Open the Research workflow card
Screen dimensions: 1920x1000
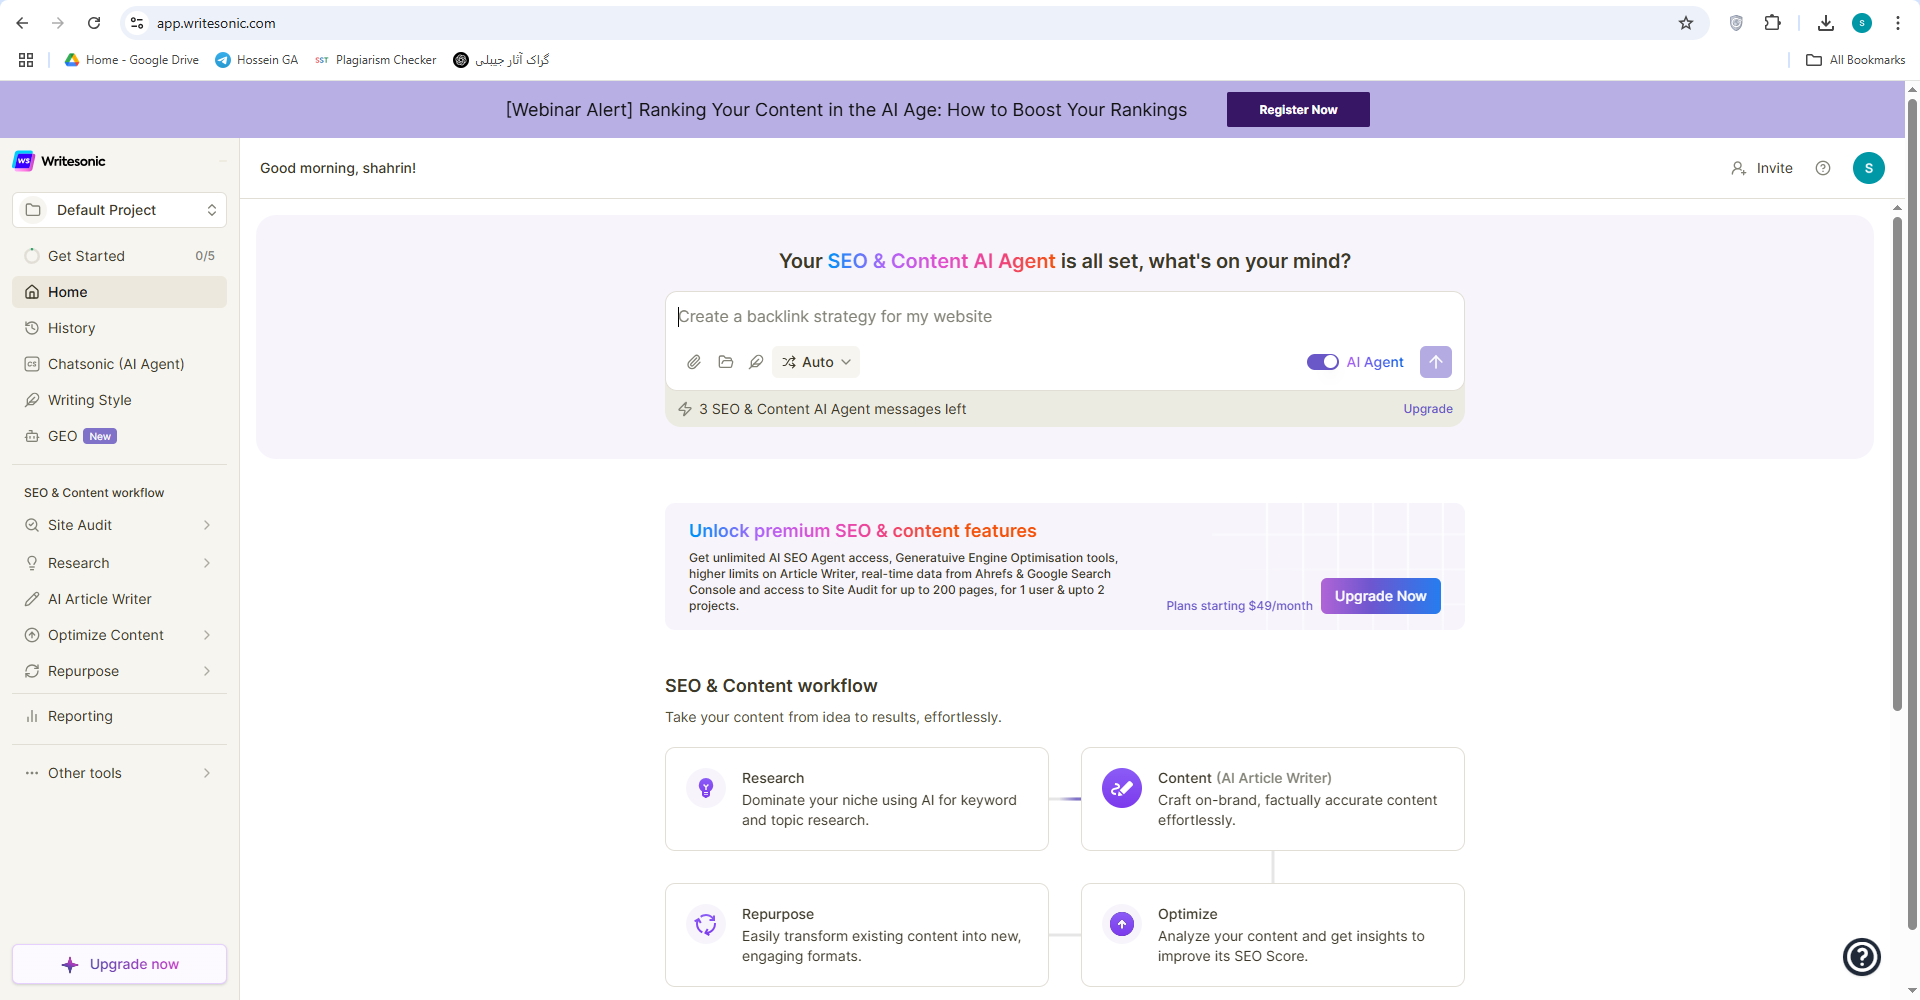tap(857, 799)
